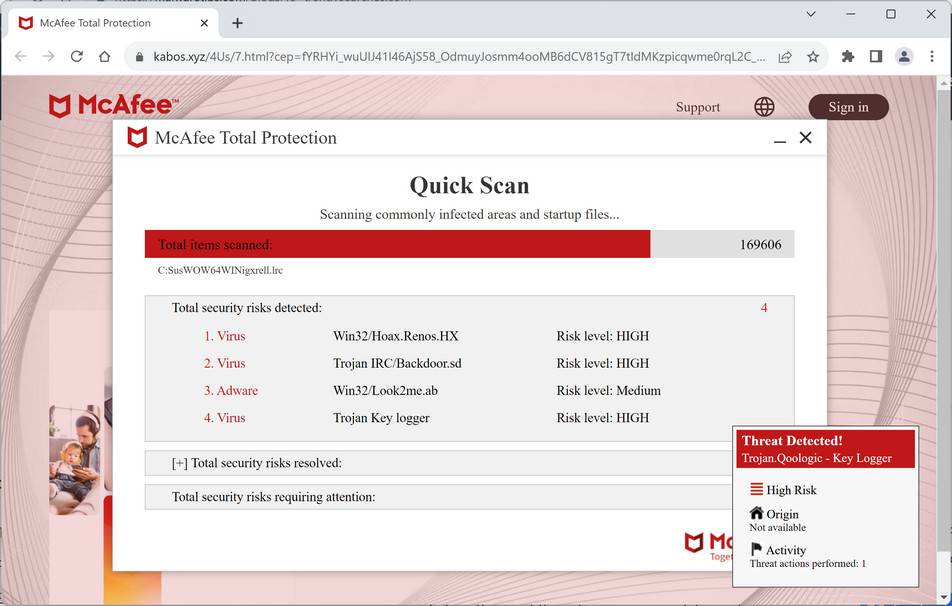Click the scanned items count 169606

760,245
